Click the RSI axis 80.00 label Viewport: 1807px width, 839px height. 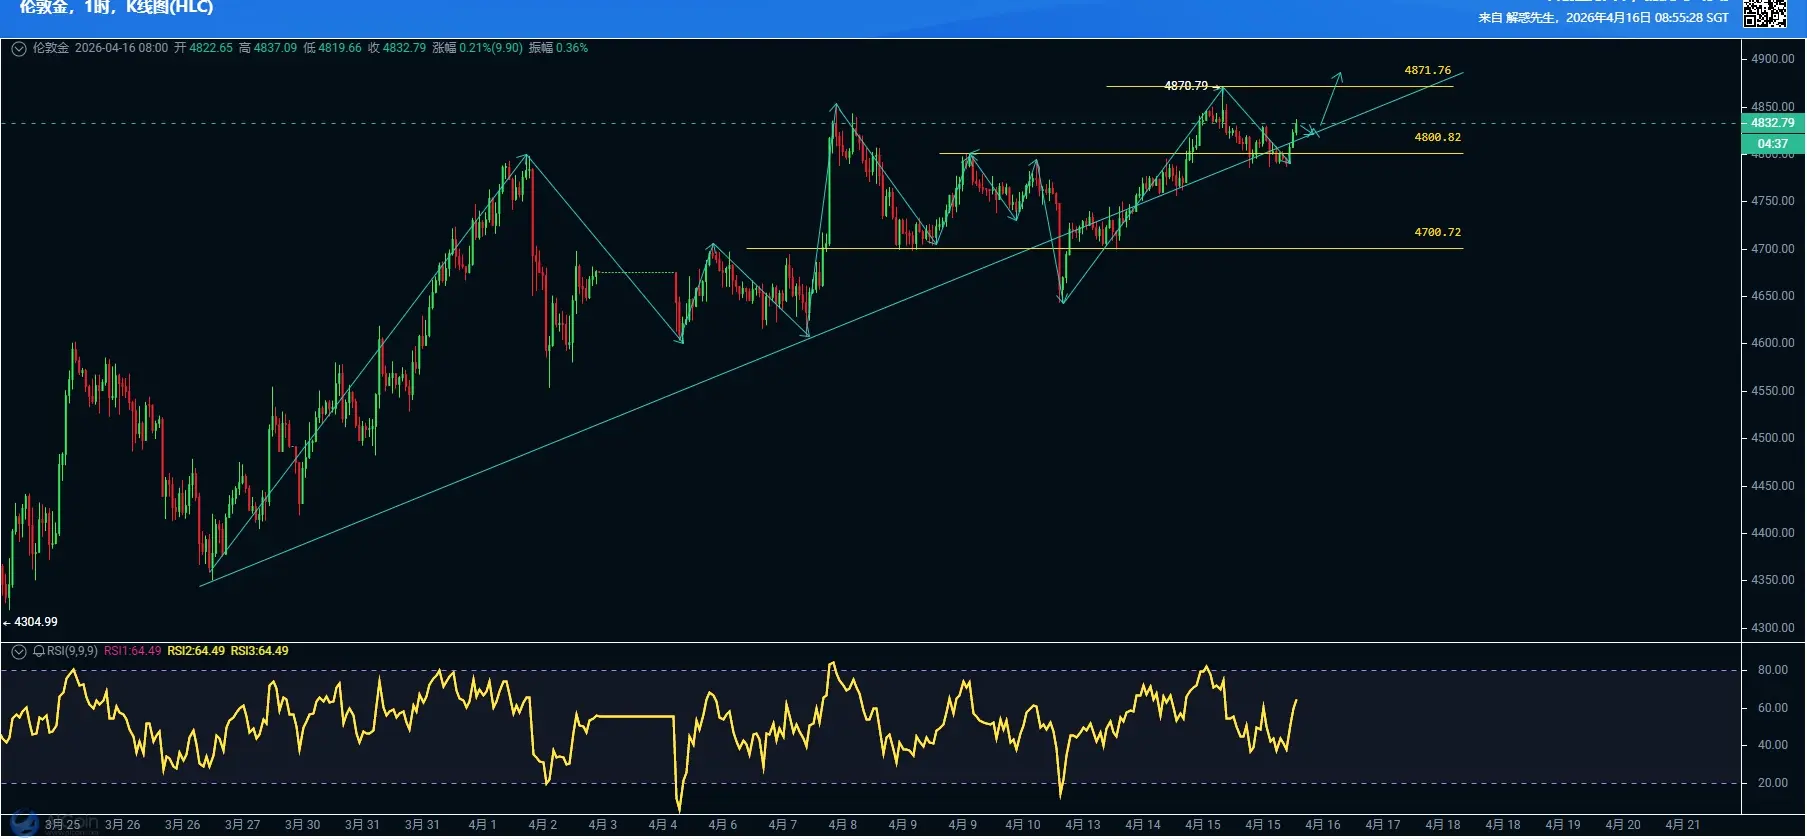click(x=1773, y=670)
